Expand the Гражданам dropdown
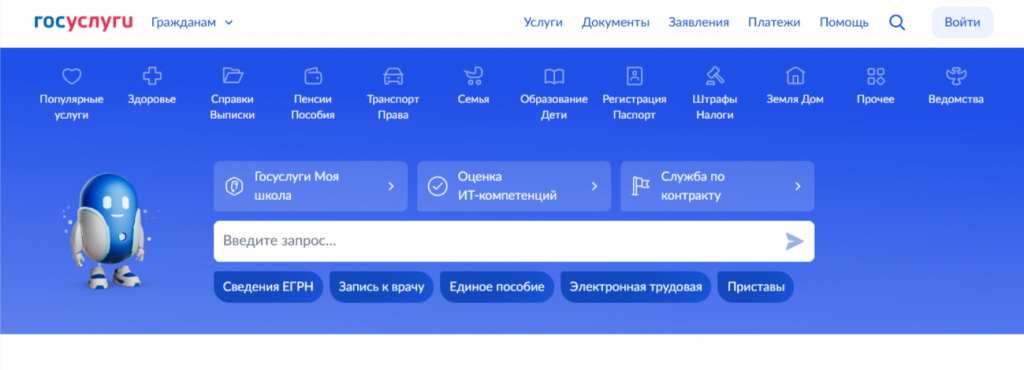The image size is (1024, 370). coord(192,22)
